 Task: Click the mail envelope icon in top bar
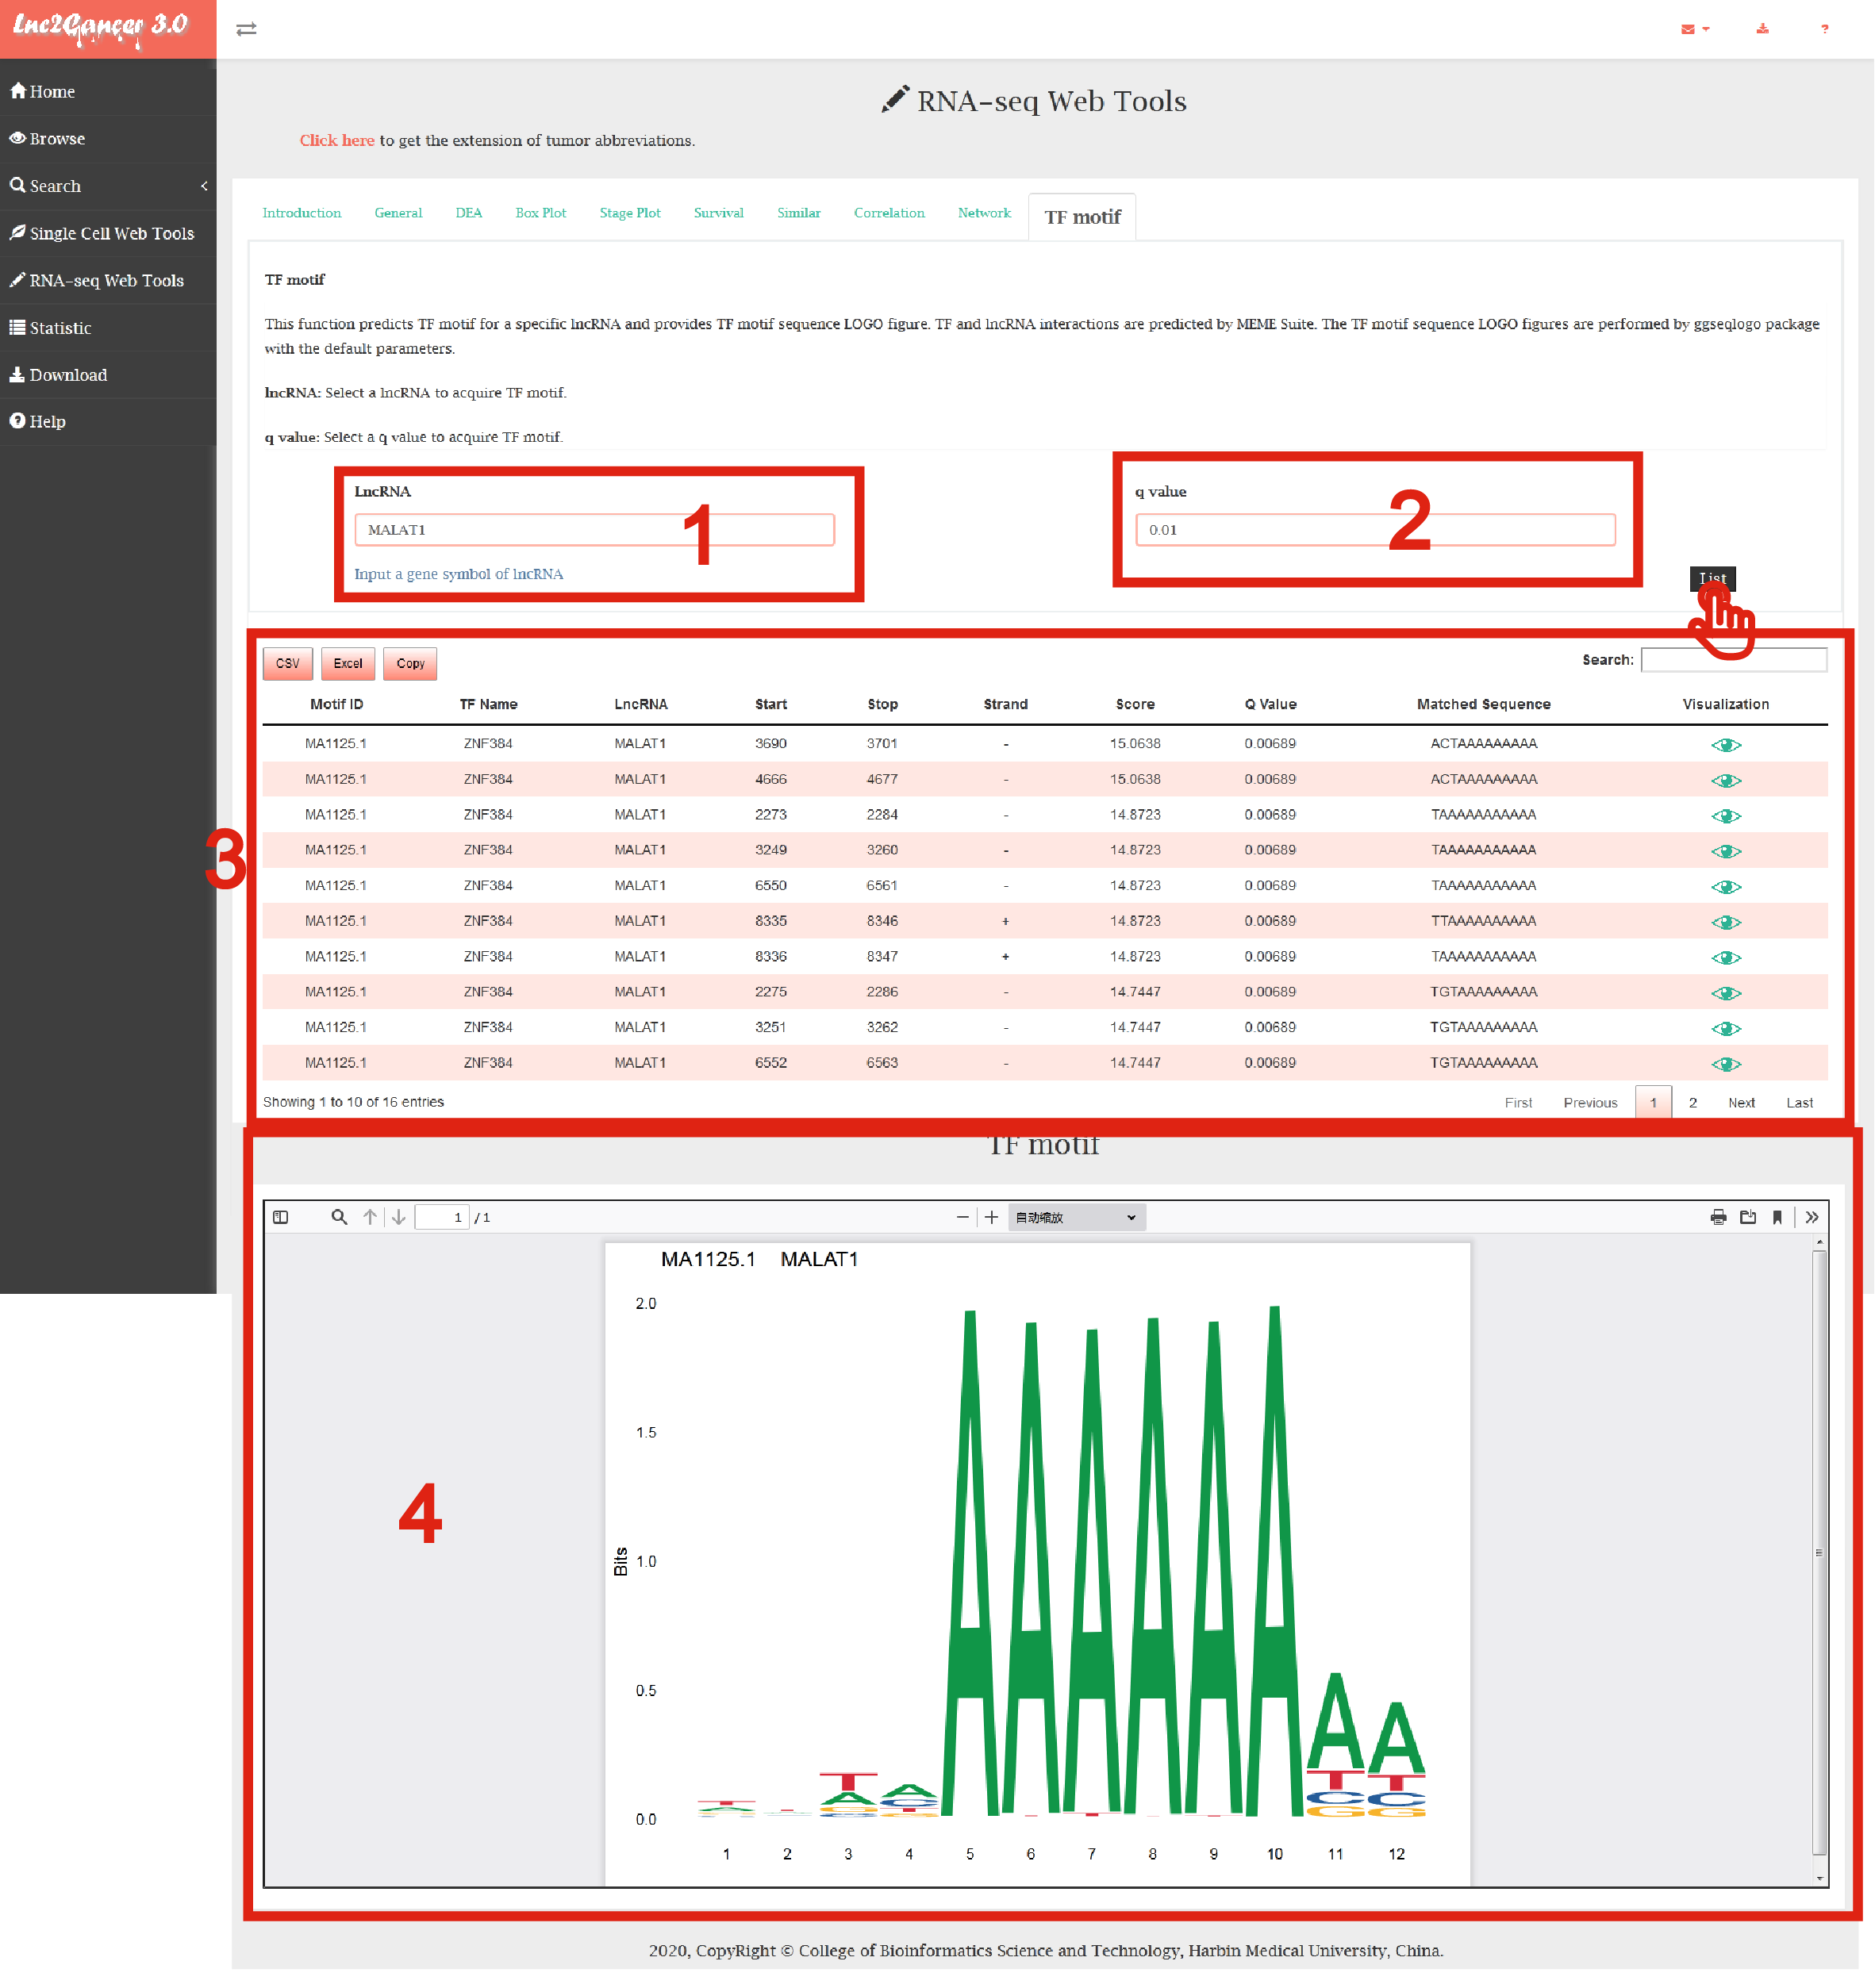coord(1688,29)
